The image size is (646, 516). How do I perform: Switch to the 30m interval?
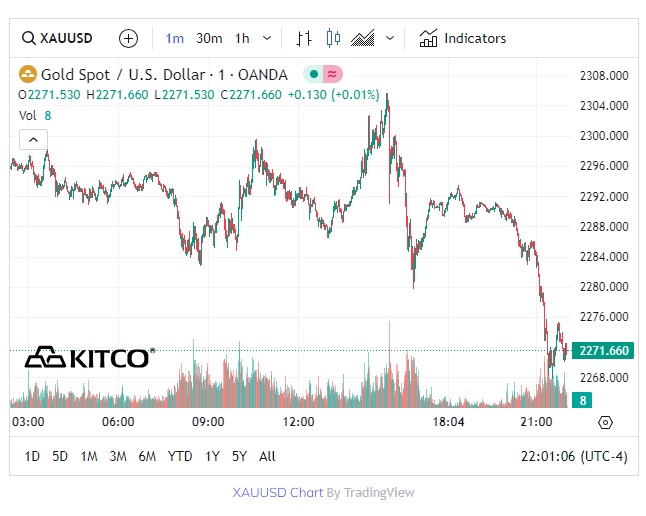click(x=209, y=38)
